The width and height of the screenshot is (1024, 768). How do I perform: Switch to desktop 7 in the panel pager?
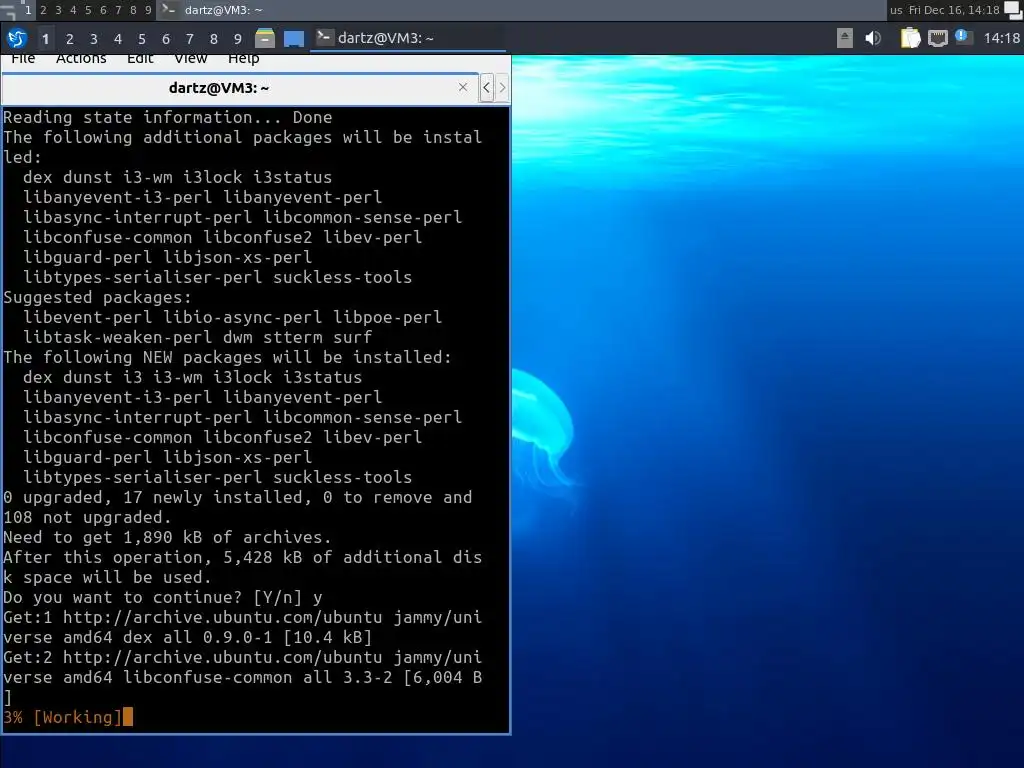pos(189,39)
